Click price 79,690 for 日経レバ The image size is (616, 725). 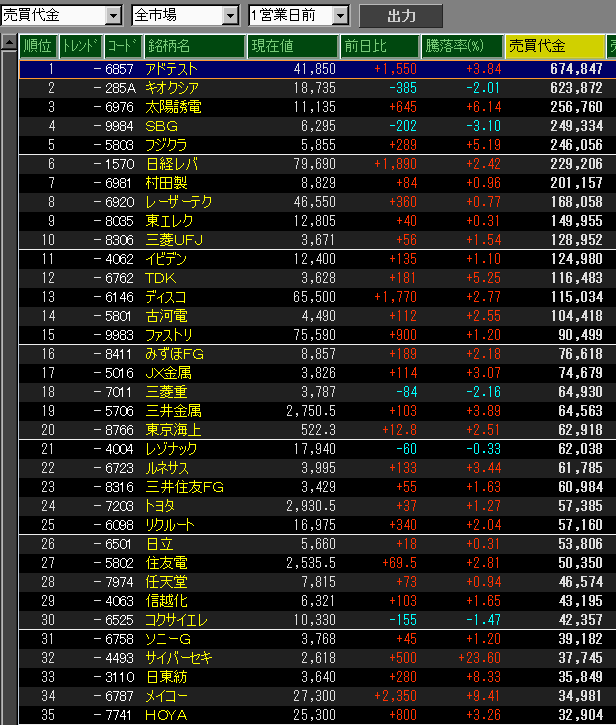click(x=314, y=164)
